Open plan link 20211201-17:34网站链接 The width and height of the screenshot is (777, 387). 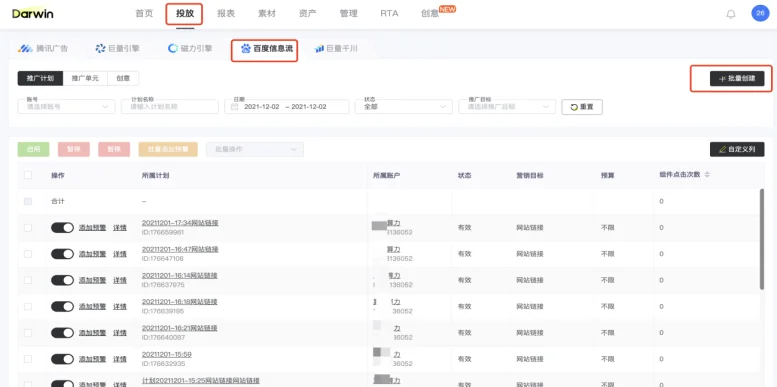[x=180, y=223]
